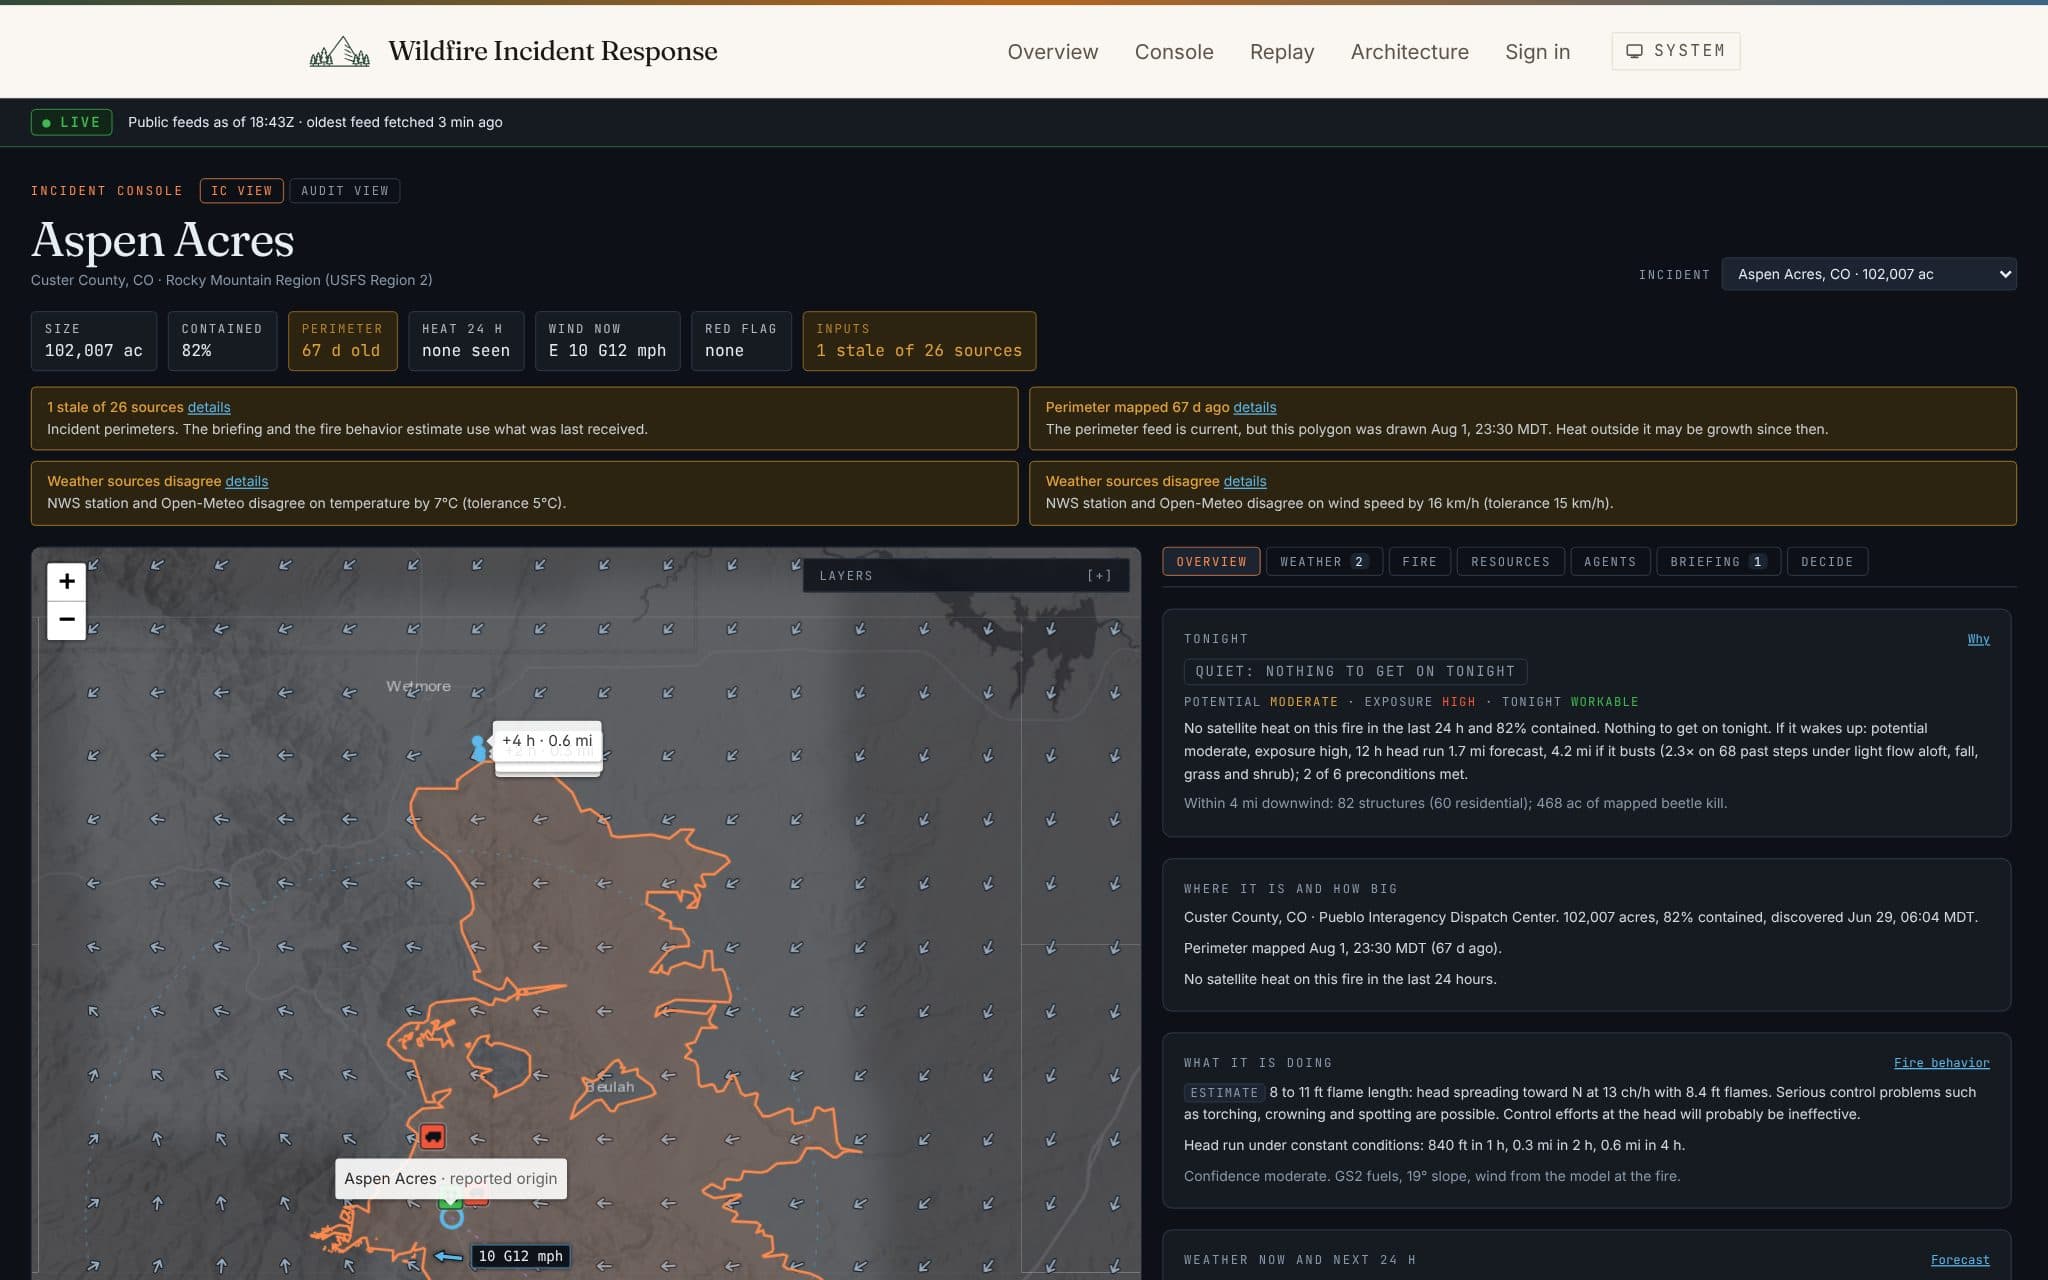Click the Why link in Tonight card

pyautogui.click(x=1978, y=639)
